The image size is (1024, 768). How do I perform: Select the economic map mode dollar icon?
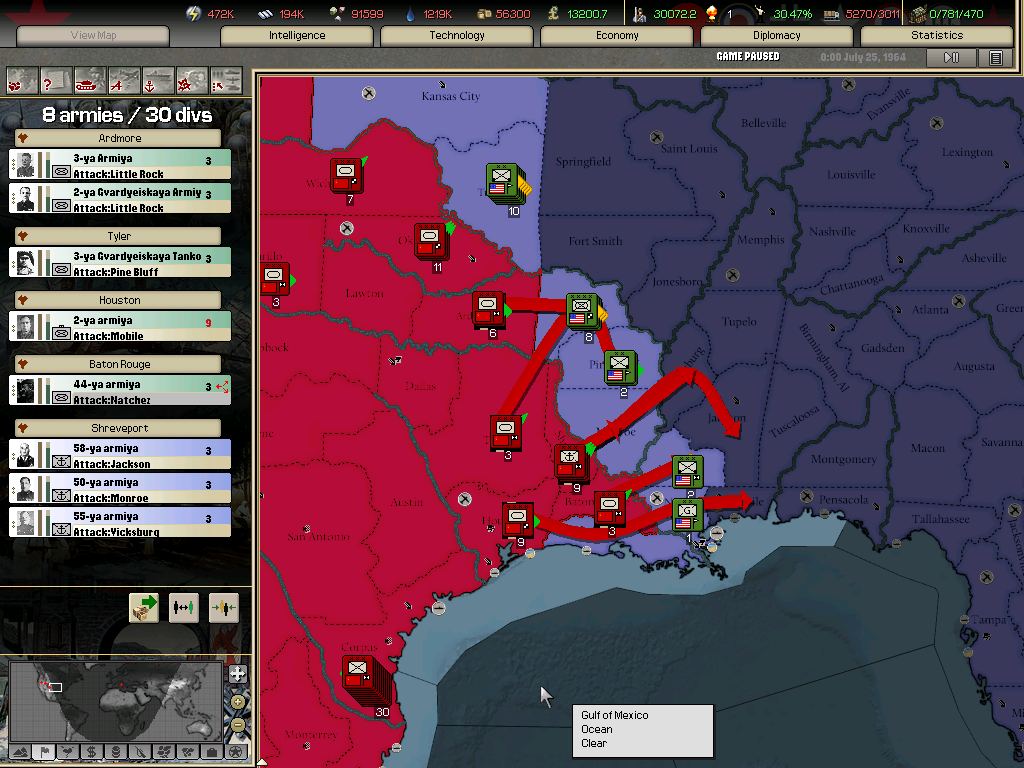coord(91,751)
